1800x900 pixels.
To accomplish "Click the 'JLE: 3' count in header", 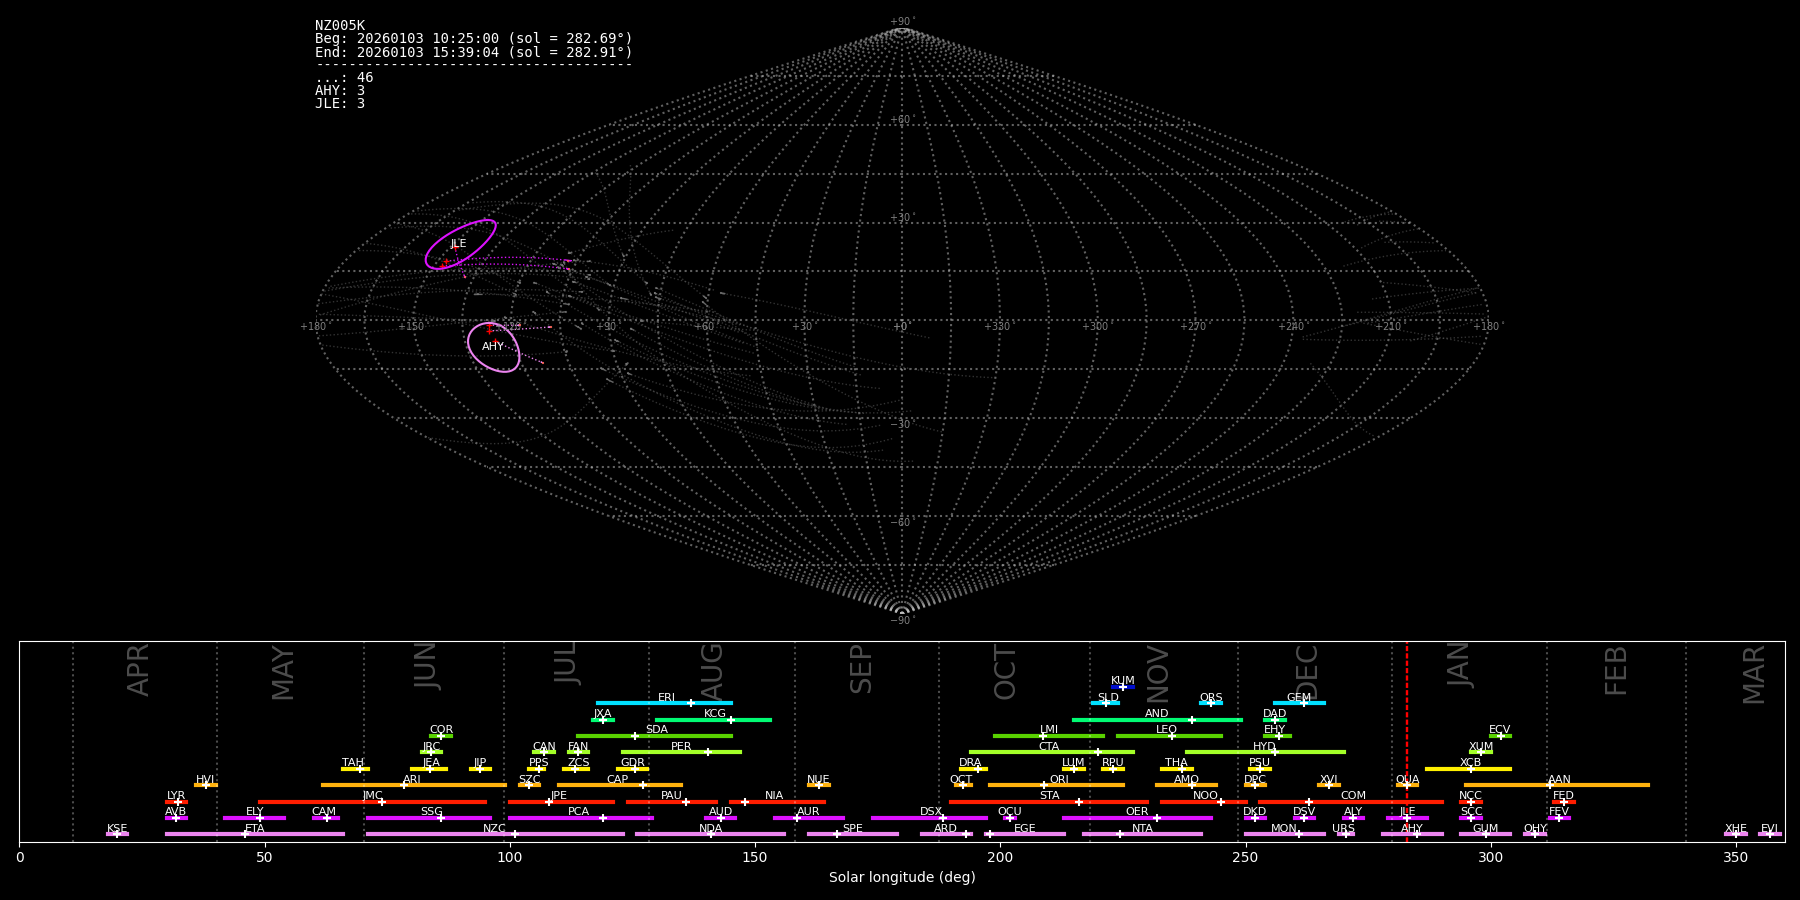I will (340, 104).
